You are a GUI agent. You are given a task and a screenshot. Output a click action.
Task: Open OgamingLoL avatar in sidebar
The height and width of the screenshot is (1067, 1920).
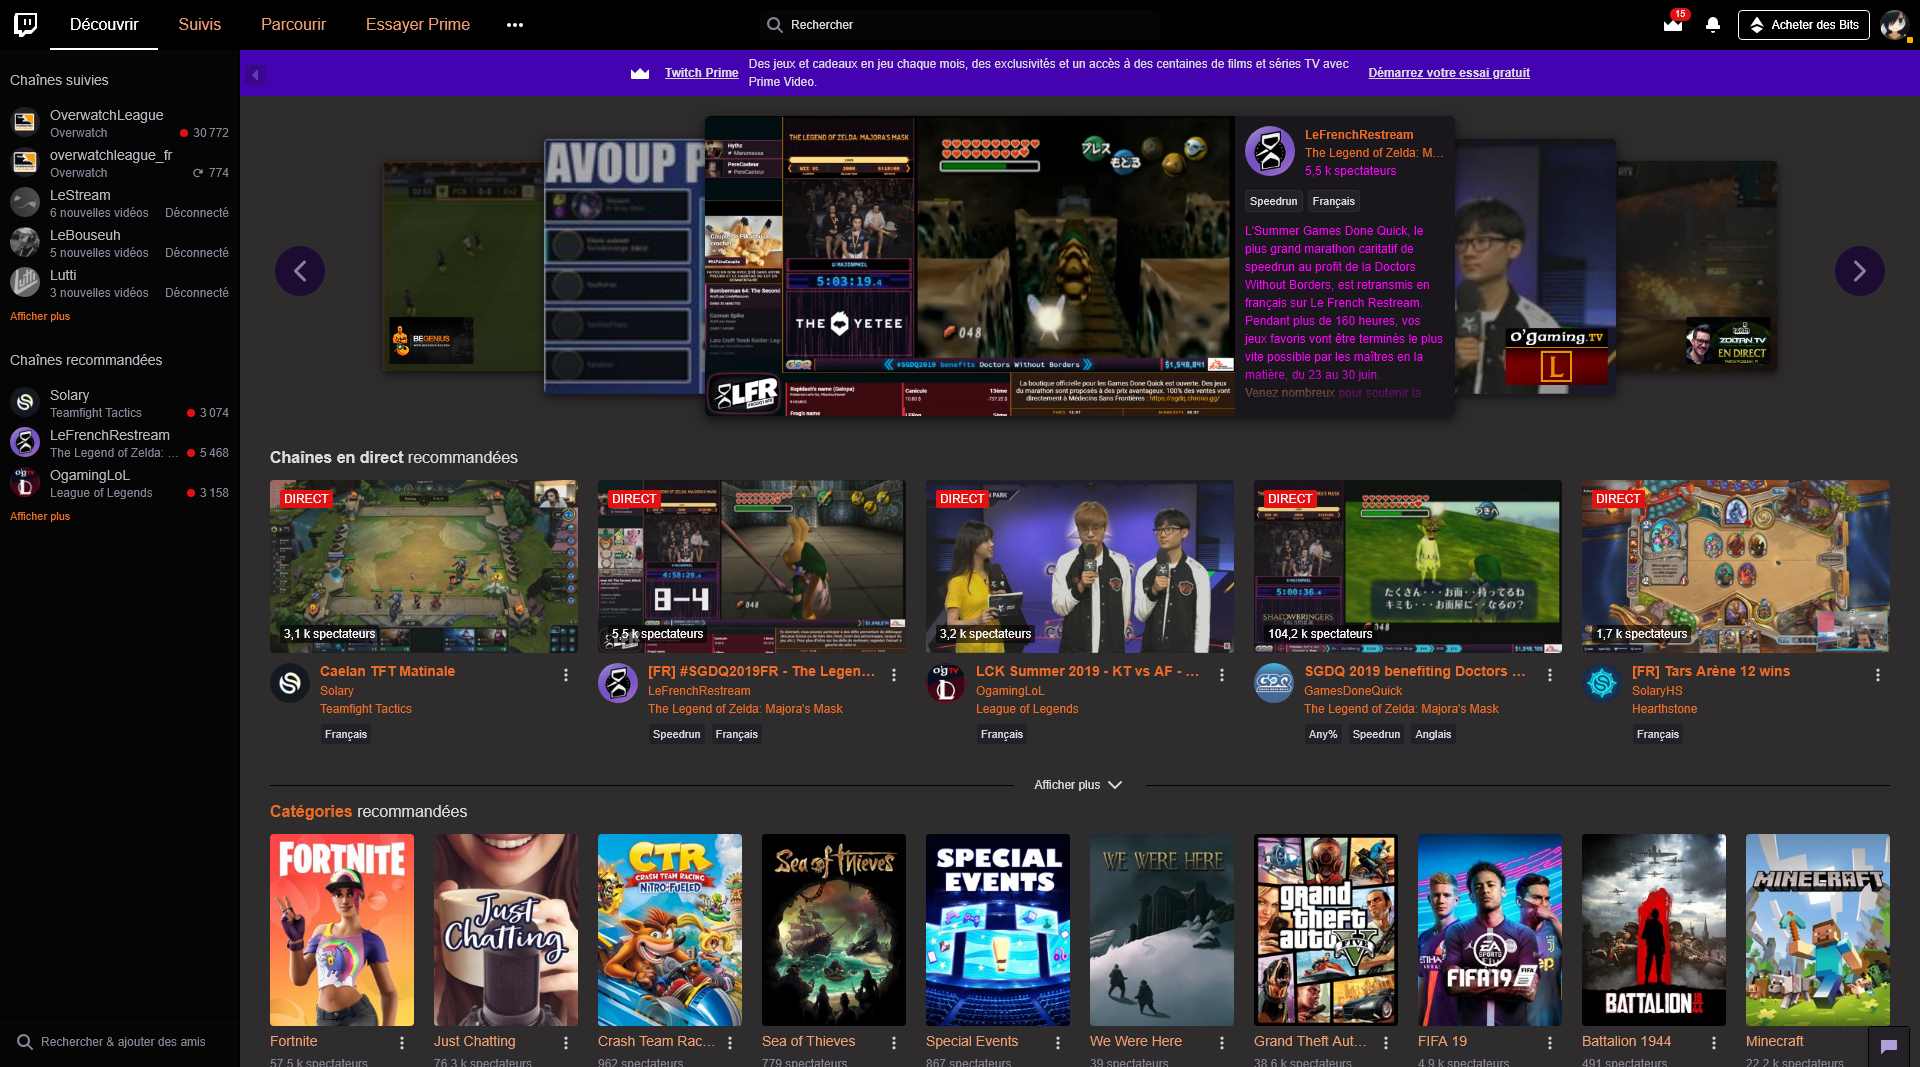point(25,482)
